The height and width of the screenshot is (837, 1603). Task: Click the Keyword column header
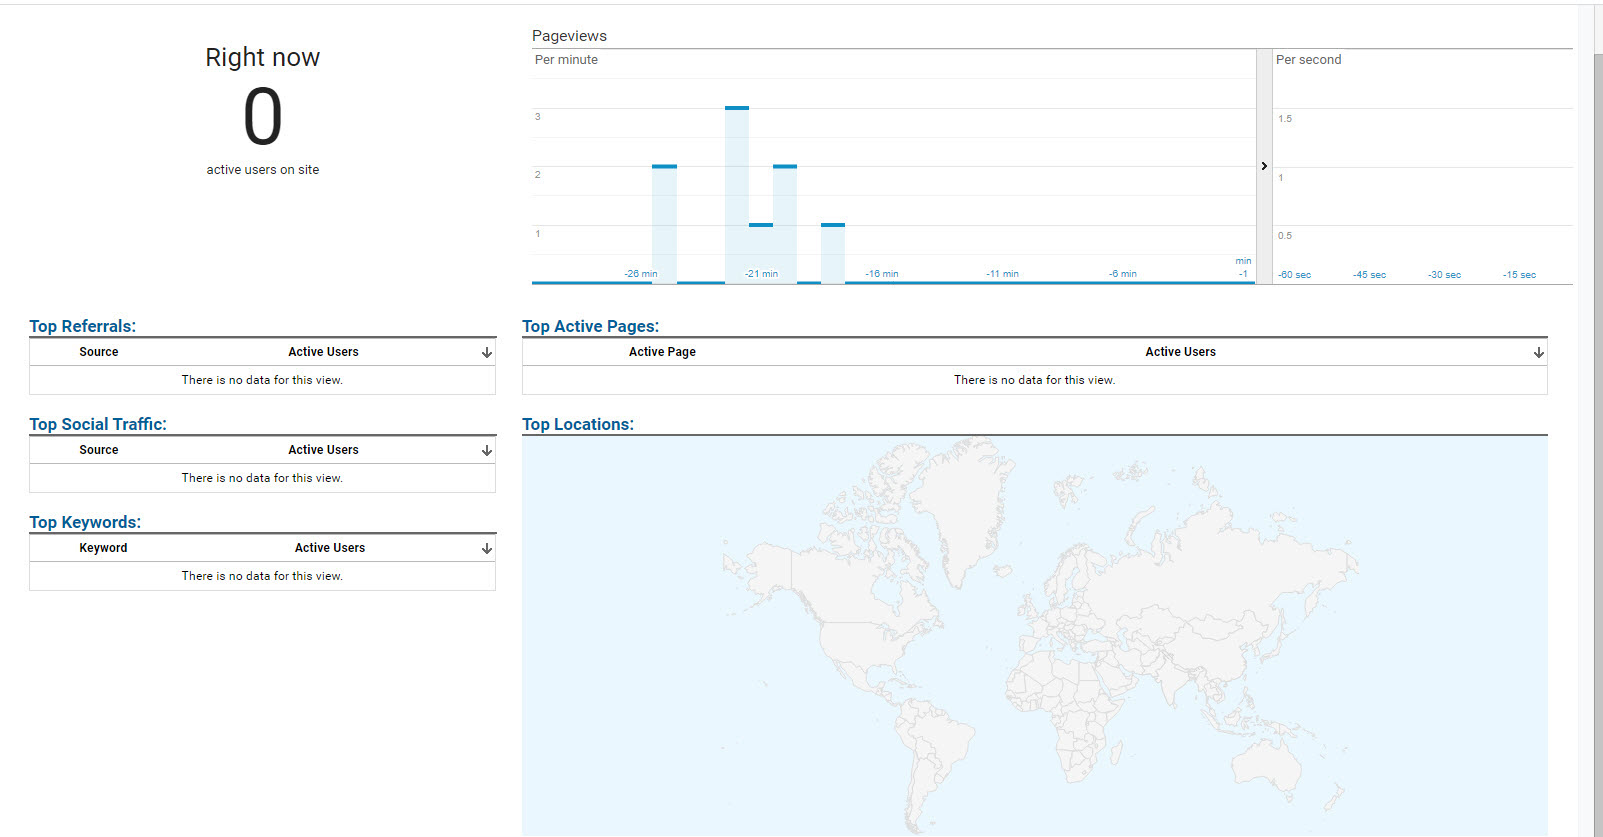pyautogui.click(x=103, y=548)
